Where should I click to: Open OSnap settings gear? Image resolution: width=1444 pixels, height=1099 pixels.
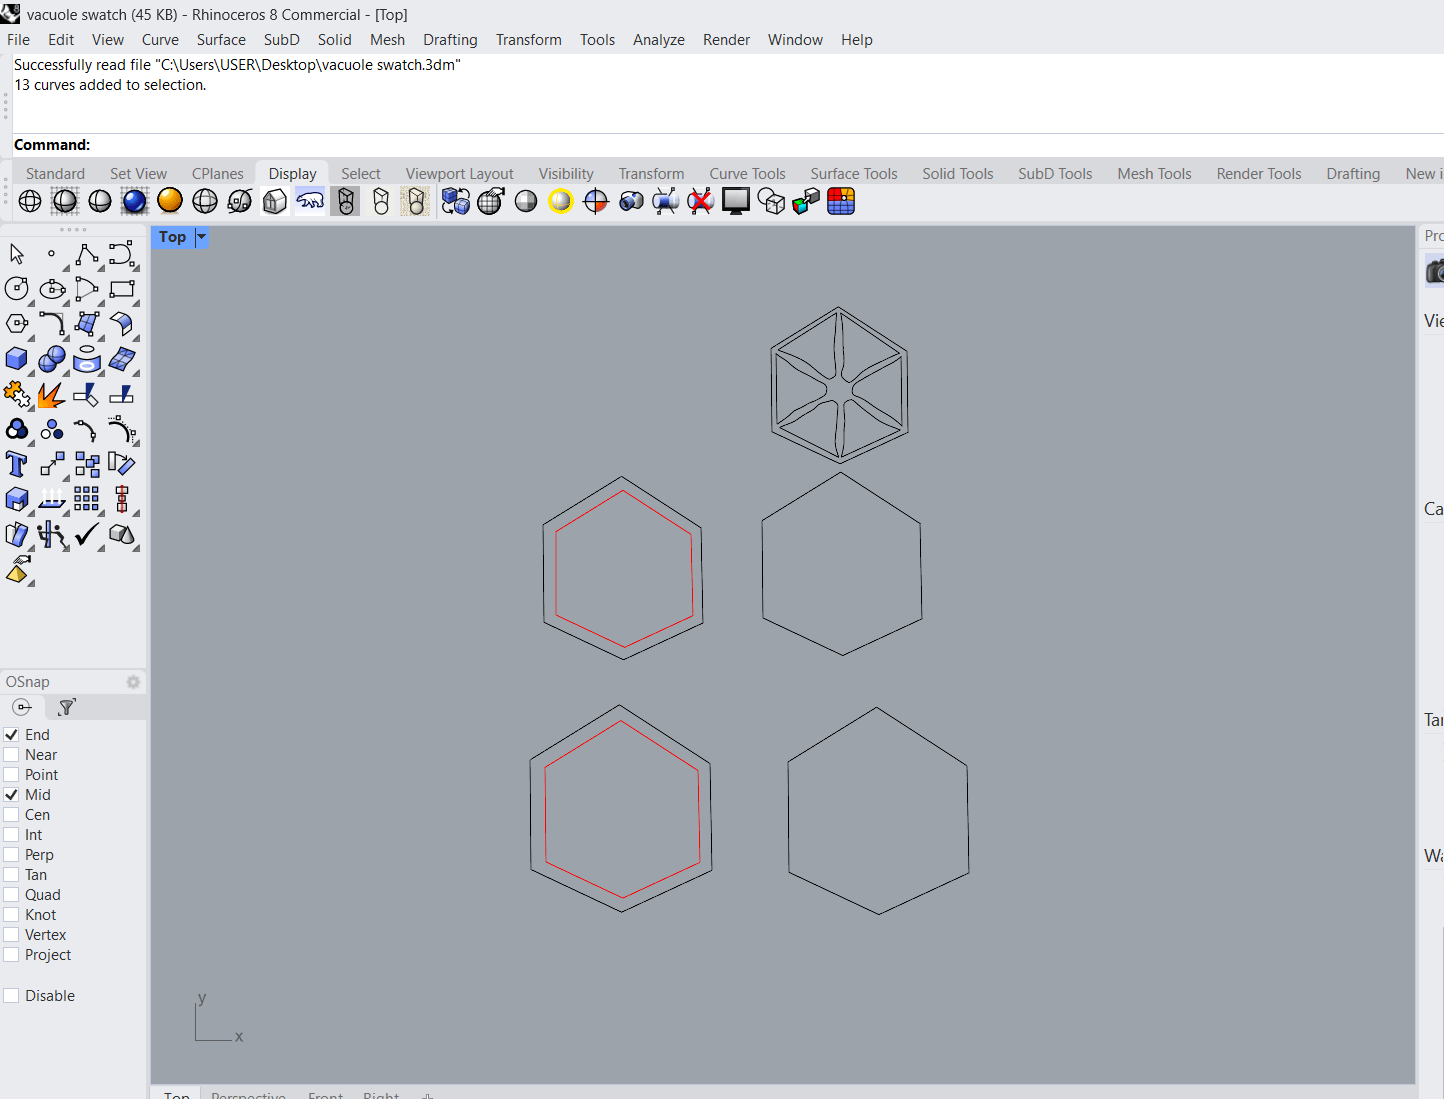[x=133, y=682]
